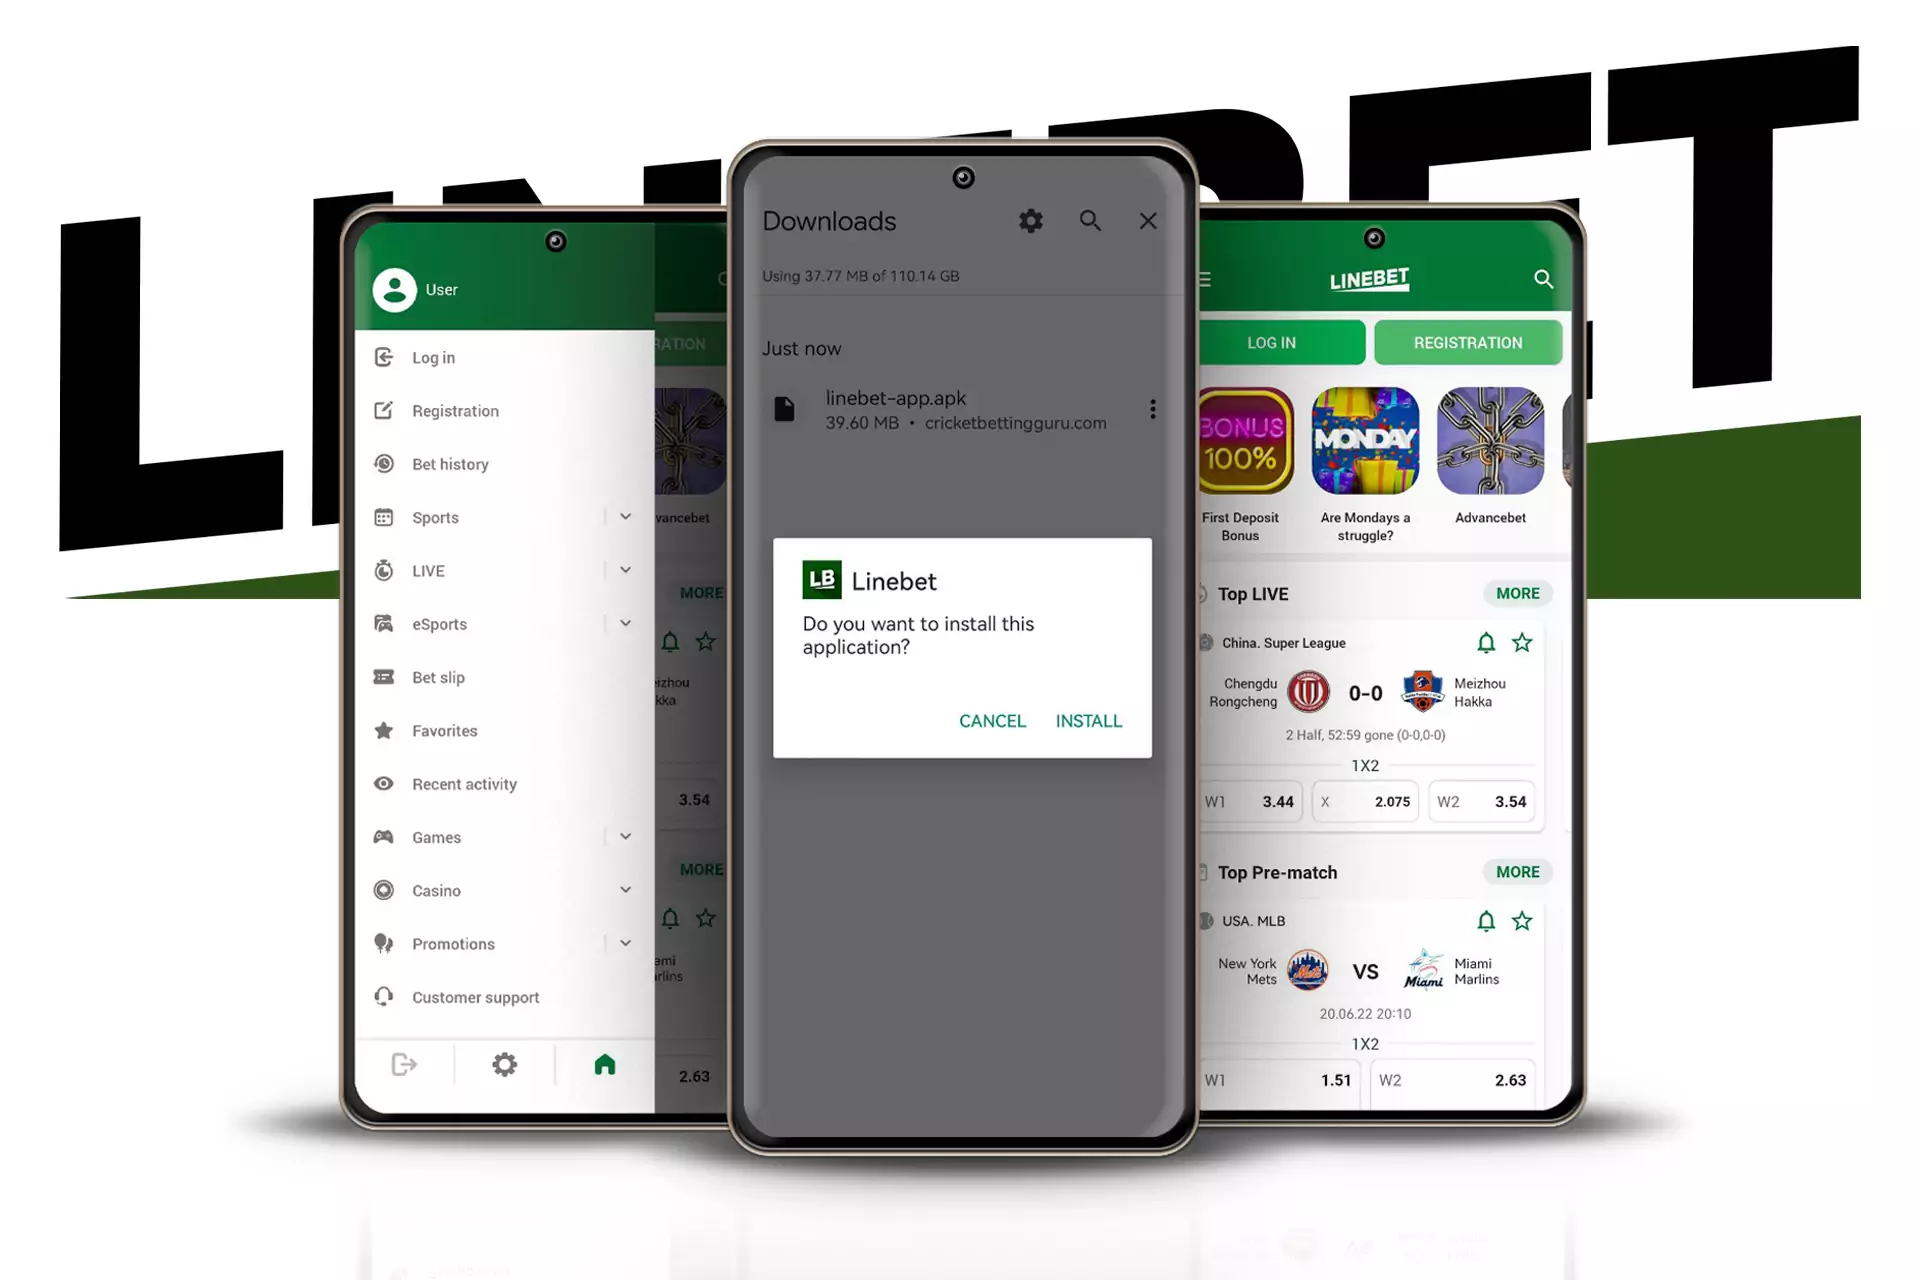Click the REGISTRATION button on Linebet

tap(1464, 343)
